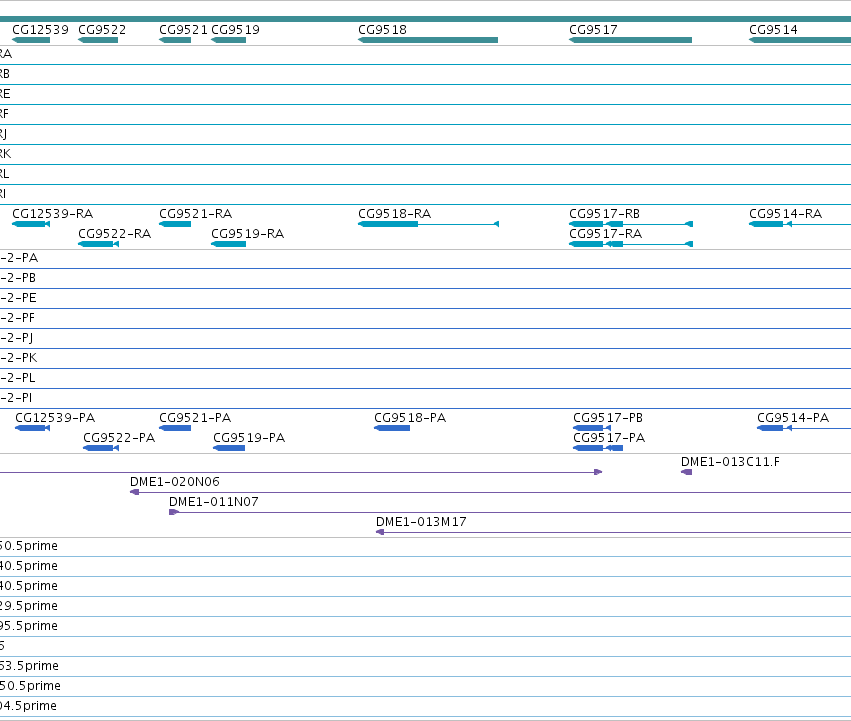851x721 pixels.
Task: Select the DME1-013M17 purple arrowhead
Action: click(x=380, y=532)
